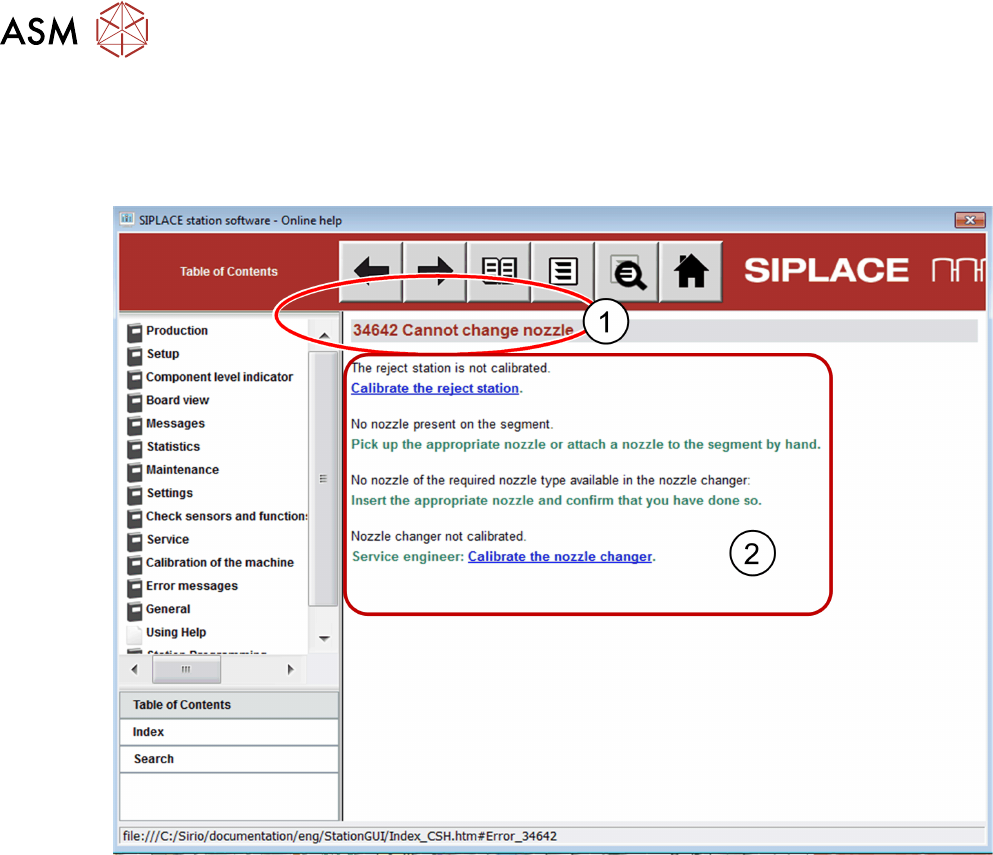Click the book icon beside Settings
The width and height of the screenshot is (993, 855).
coord(134,495)
